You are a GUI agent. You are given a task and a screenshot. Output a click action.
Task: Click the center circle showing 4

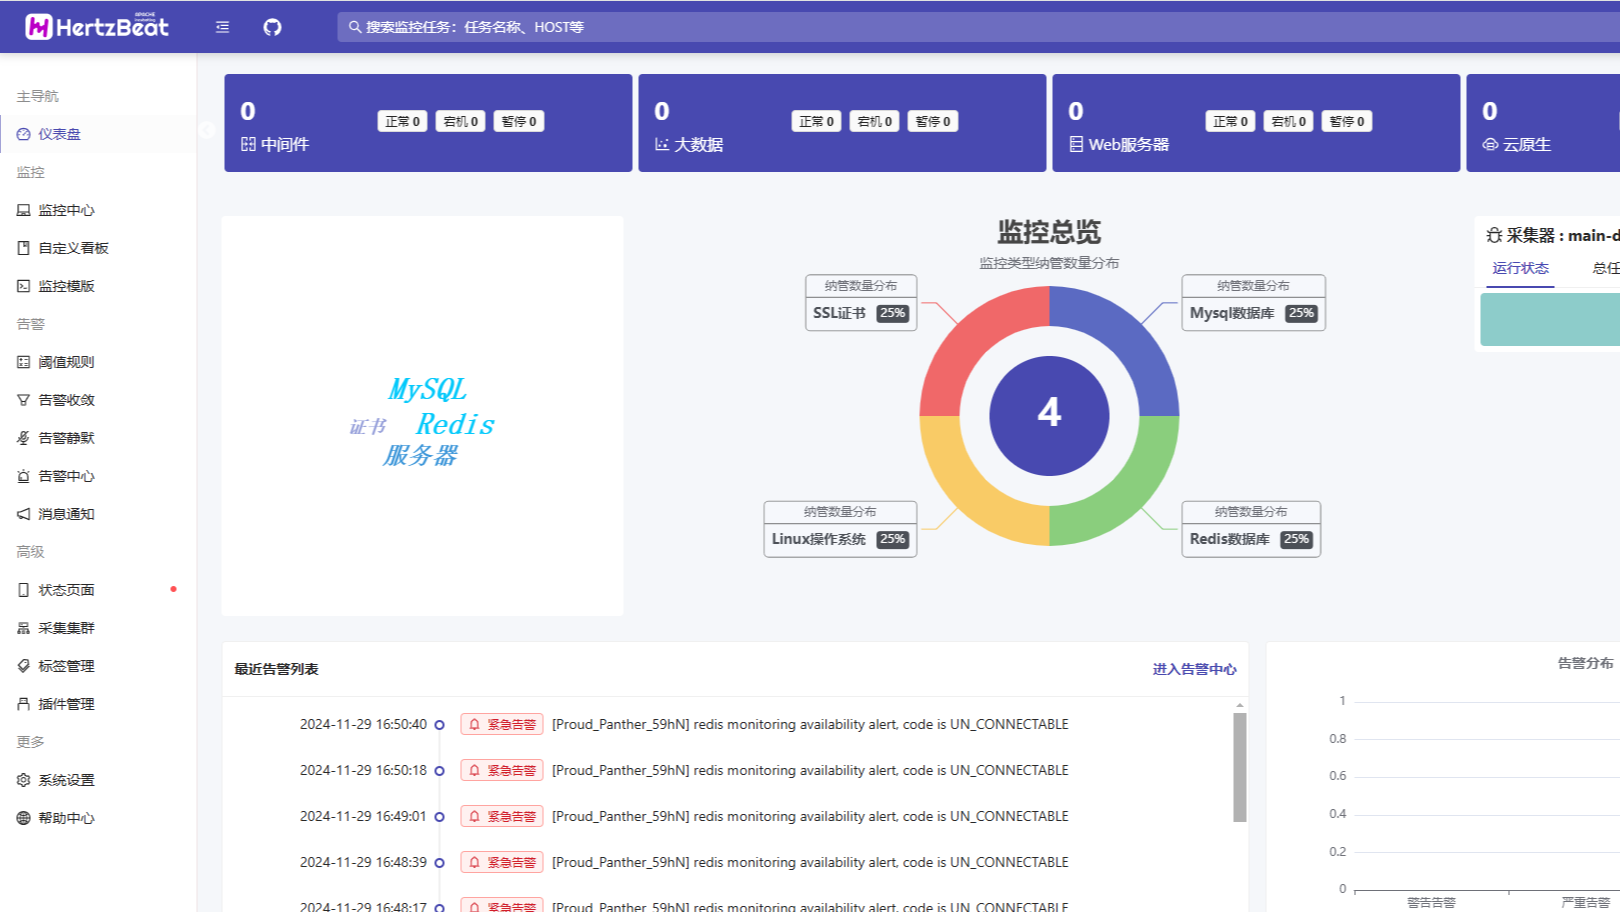pos(1049,416)
